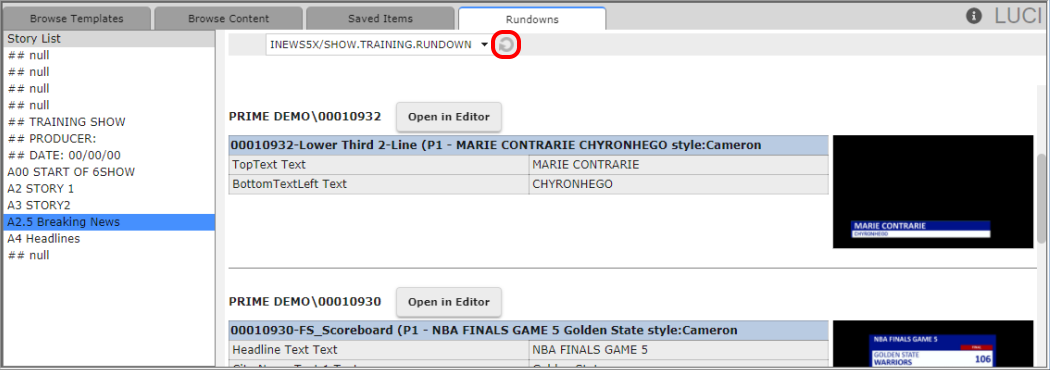Select story A00 START OF 6SHOW
The image size is (1050, 370).
(108, 172)
